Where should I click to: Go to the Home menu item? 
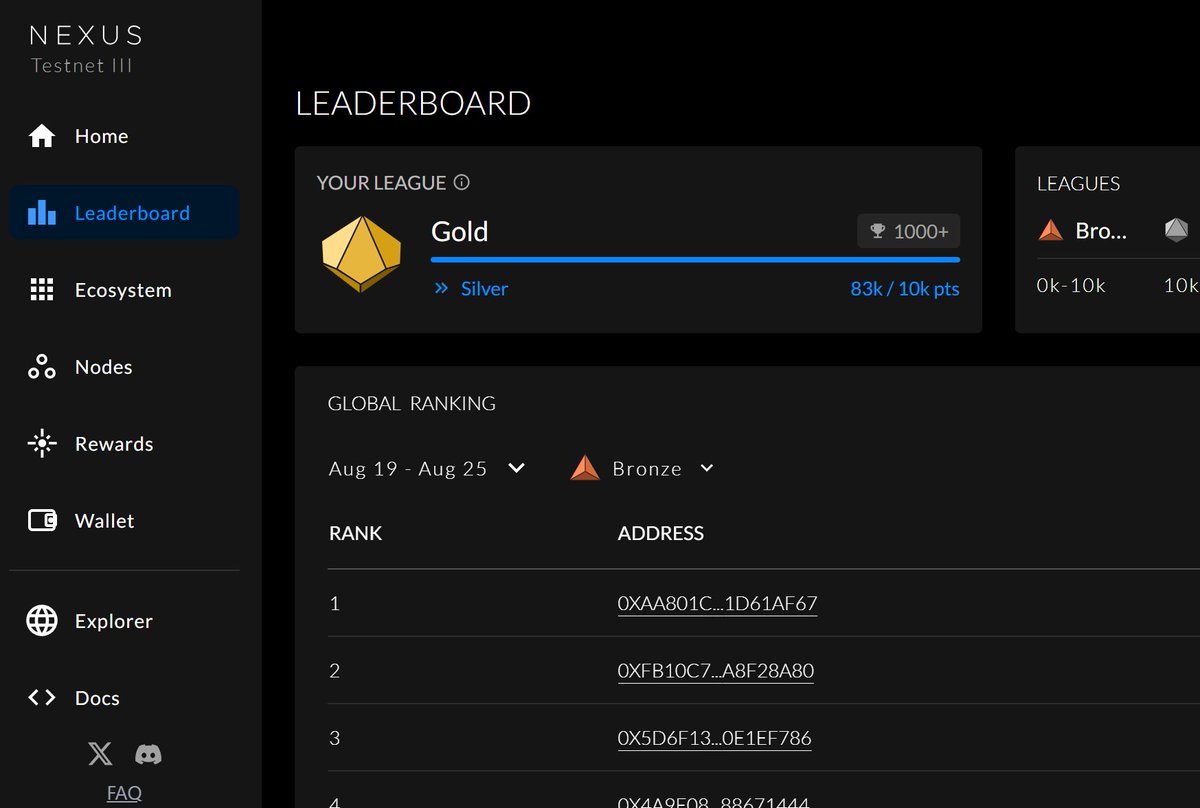click(124, 136)
